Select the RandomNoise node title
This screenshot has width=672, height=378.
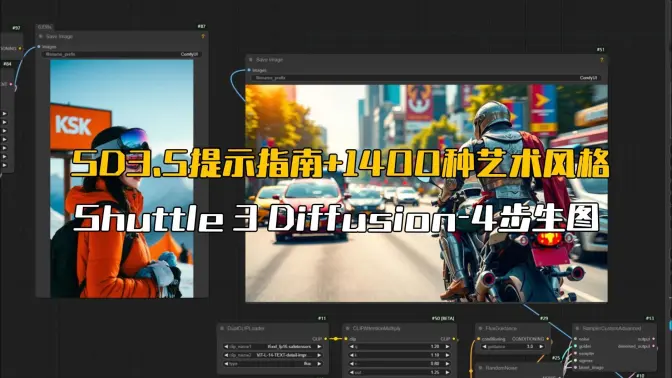click(x=501, y=368)
